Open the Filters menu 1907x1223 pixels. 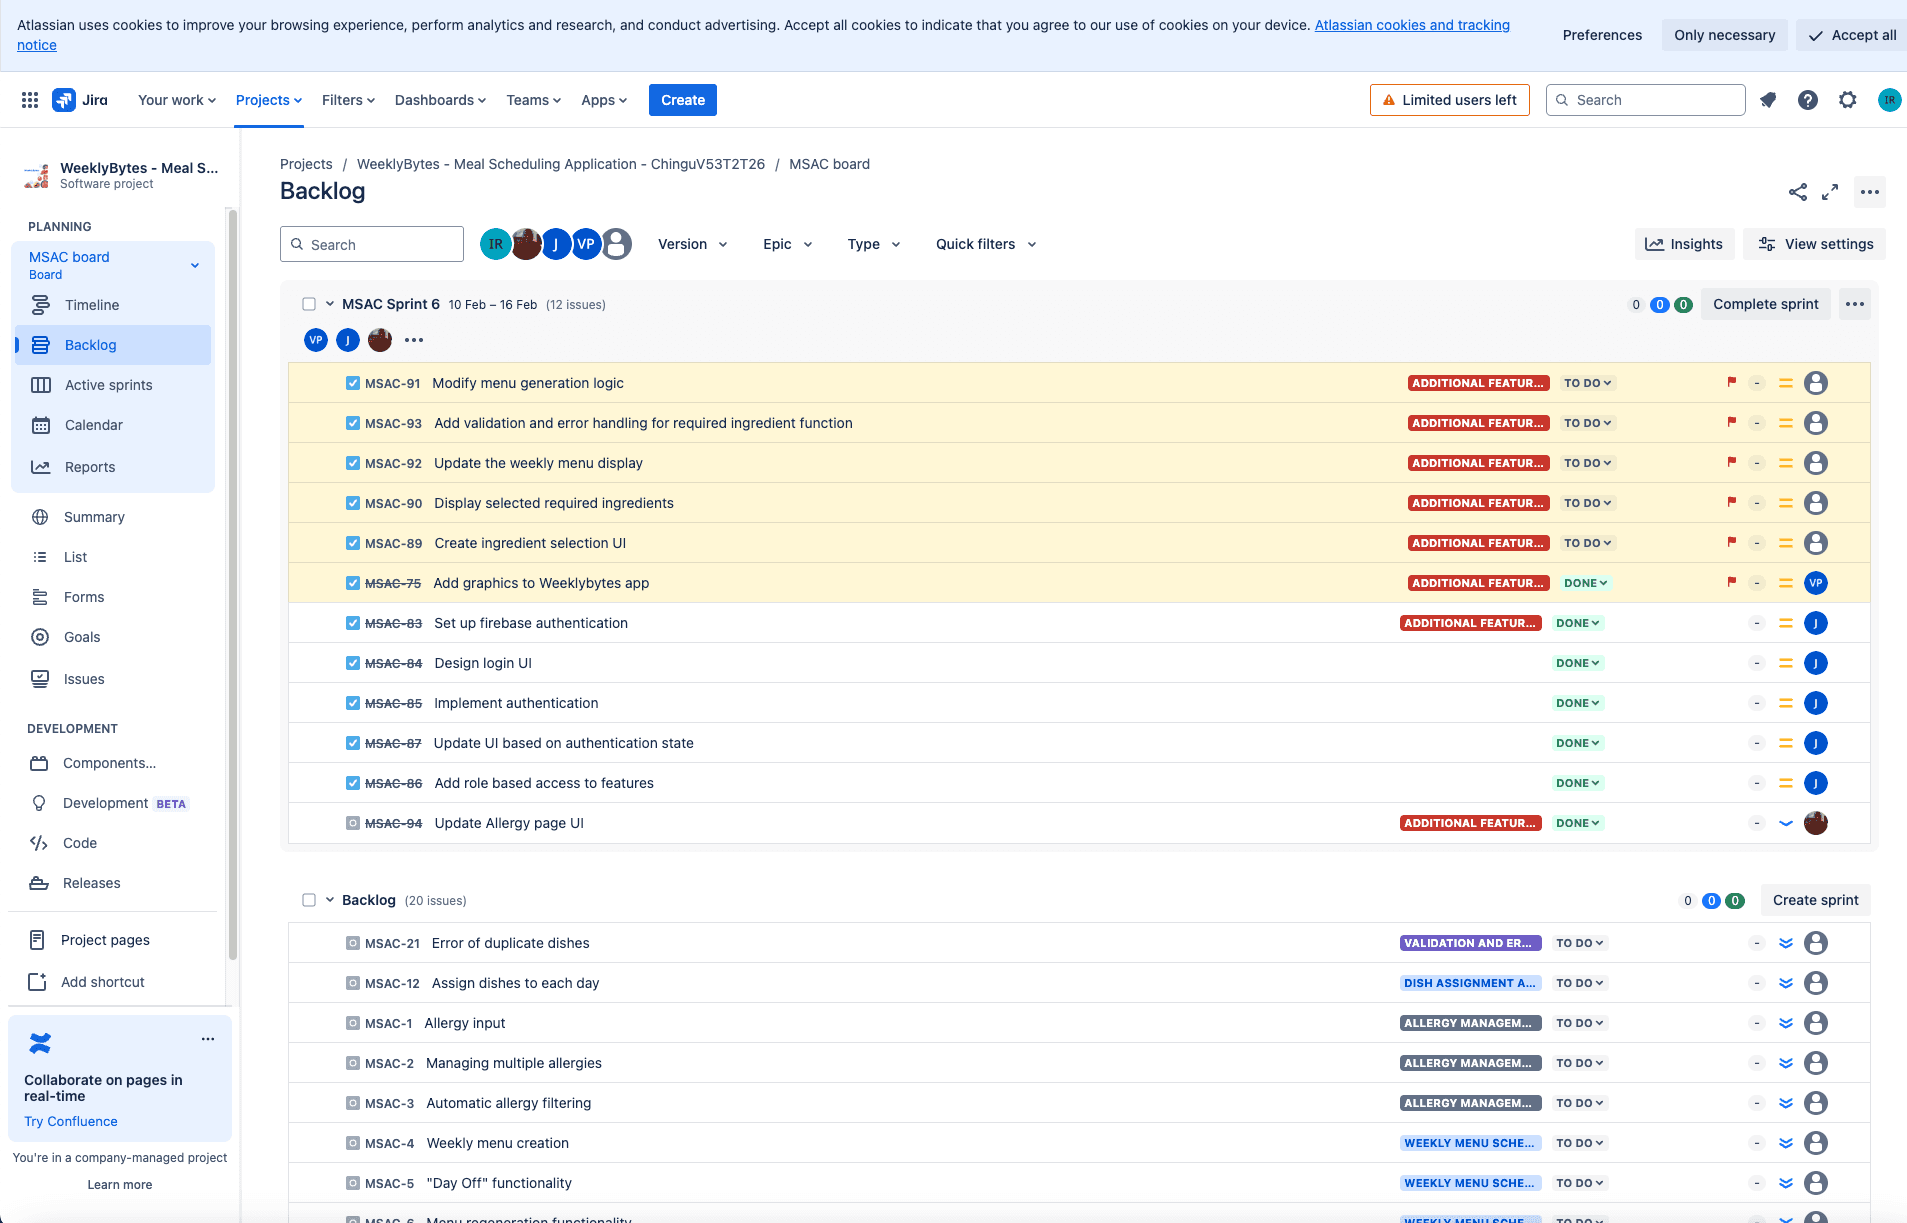pos(348,100)
